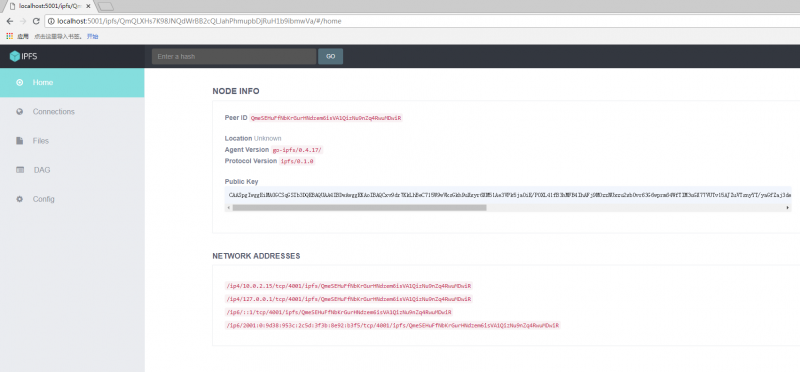This screenshot has width=800, height=372.
Task: Click the 'go-ipfs/0.4.17/' agent version value
Action: 296,150
